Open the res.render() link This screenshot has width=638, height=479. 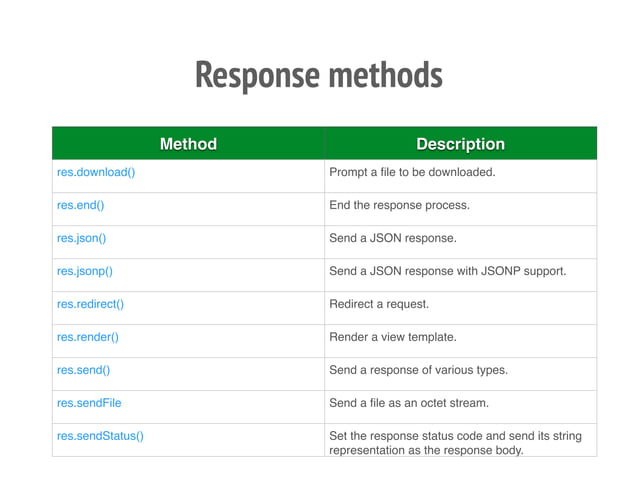(x=88, y=337)
